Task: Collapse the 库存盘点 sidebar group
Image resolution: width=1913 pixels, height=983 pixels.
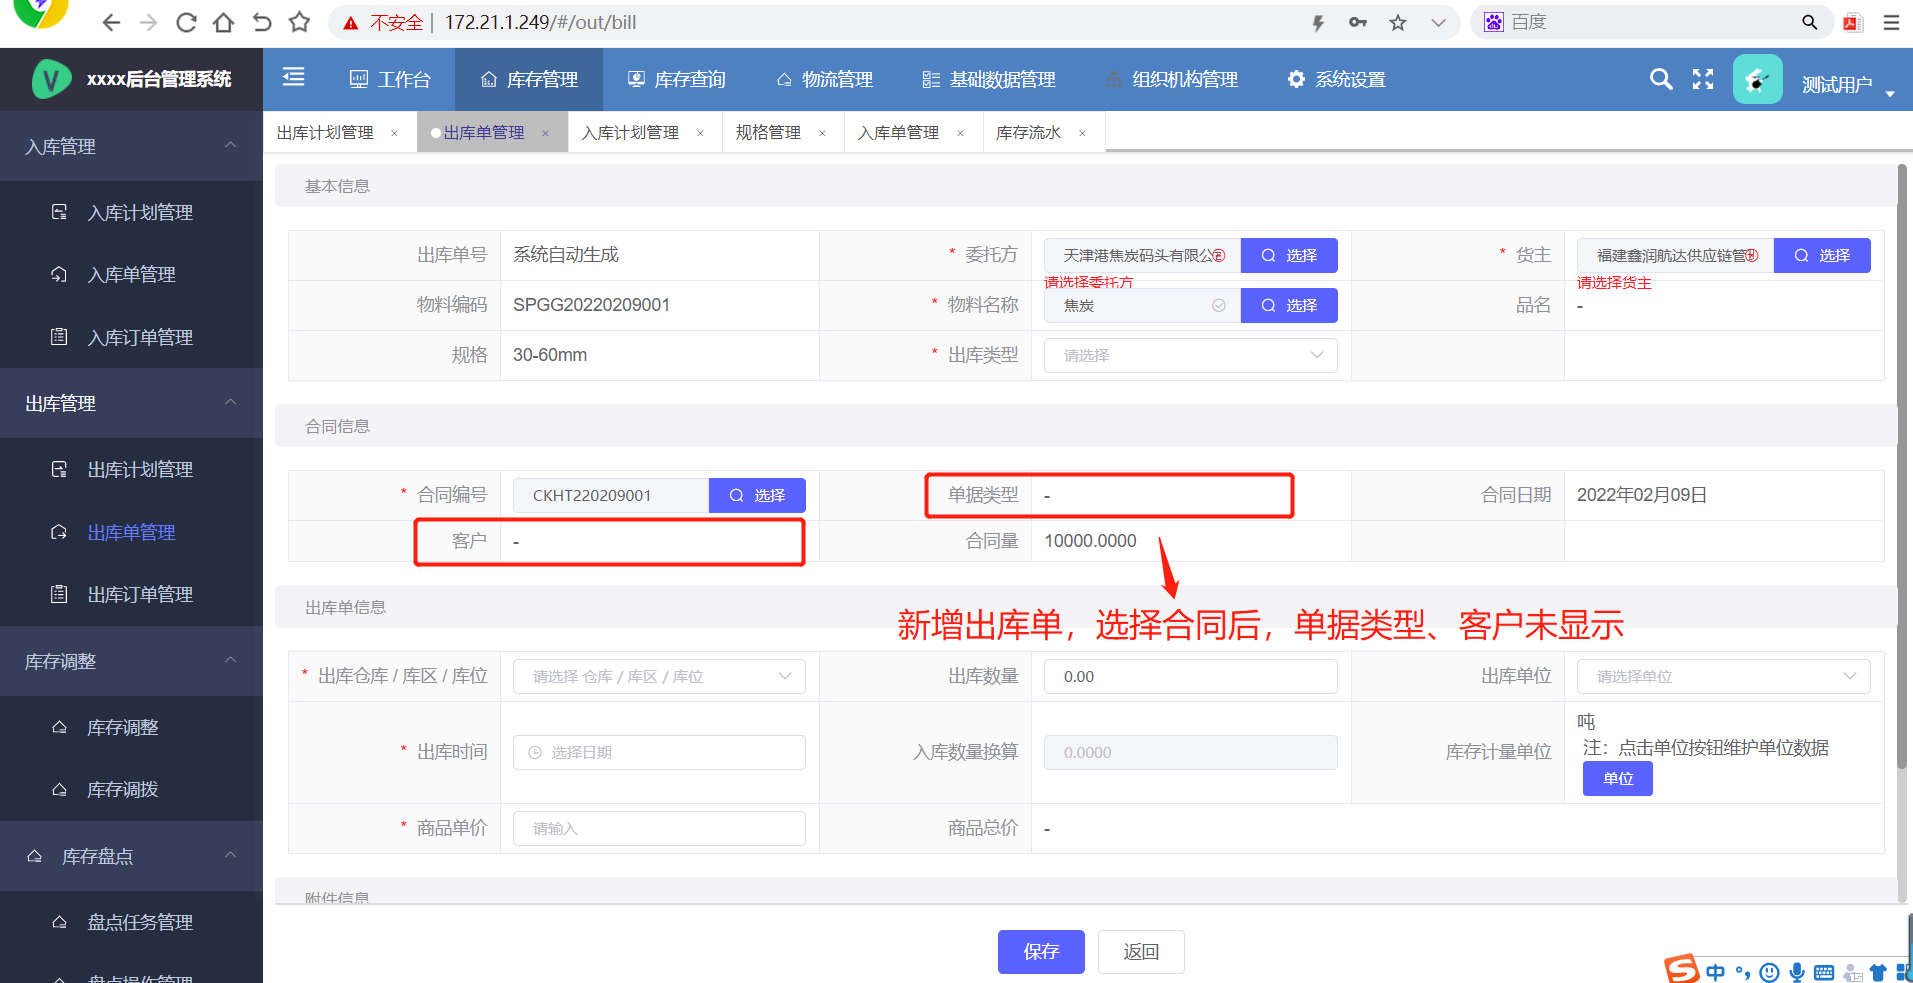Action: pyautogui.click(x=131, y=856)
